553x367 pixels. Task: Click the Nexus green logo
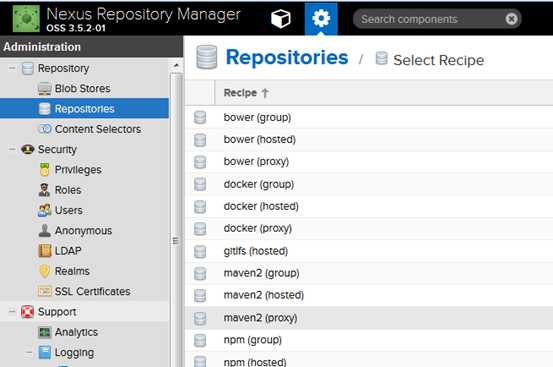click(x=26, y=19)
